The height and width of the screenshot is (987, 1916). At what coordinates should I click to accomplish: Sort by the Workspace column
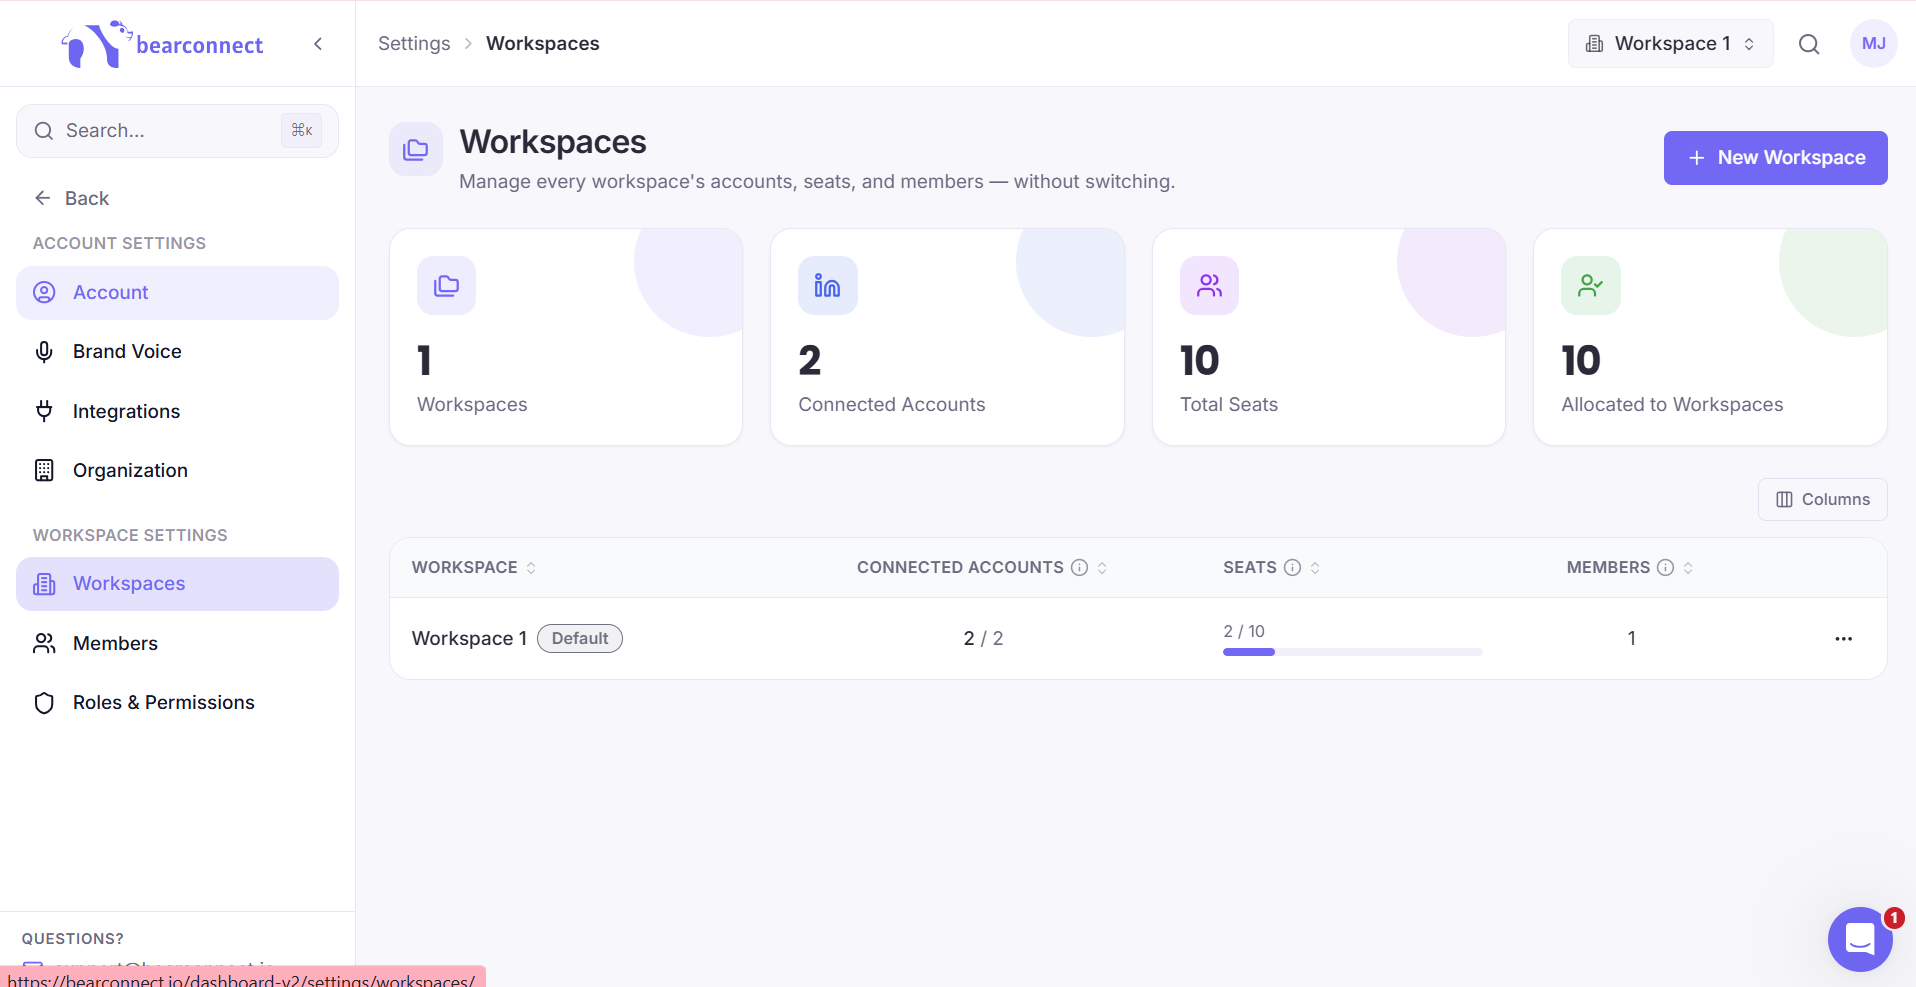click(x=474, y=568)
